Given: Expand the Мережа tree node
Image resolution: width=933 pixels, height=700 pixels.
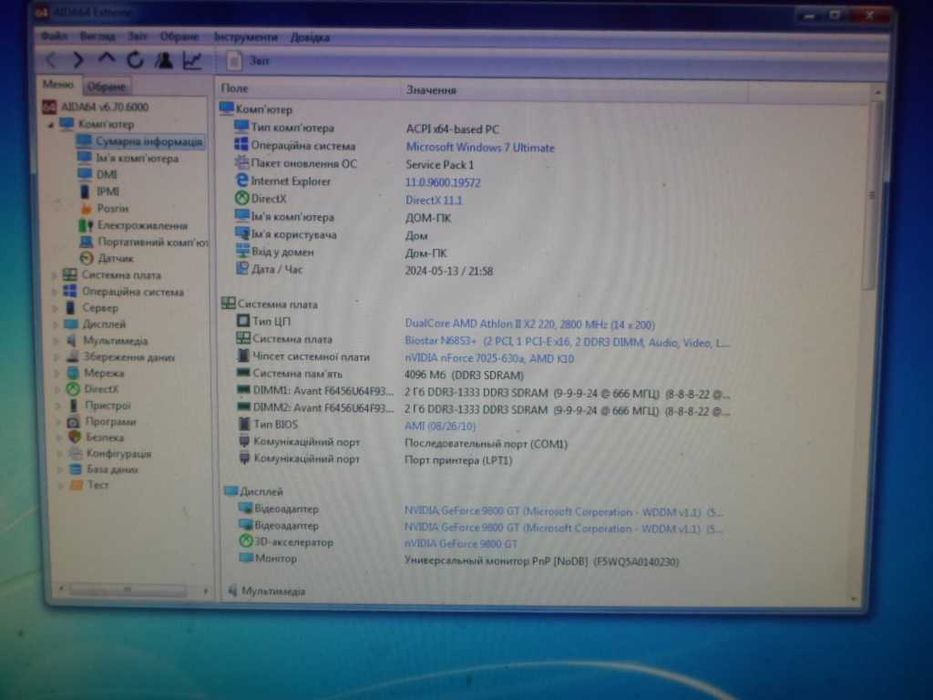Looking at the screenshot, I should point(57,373).
